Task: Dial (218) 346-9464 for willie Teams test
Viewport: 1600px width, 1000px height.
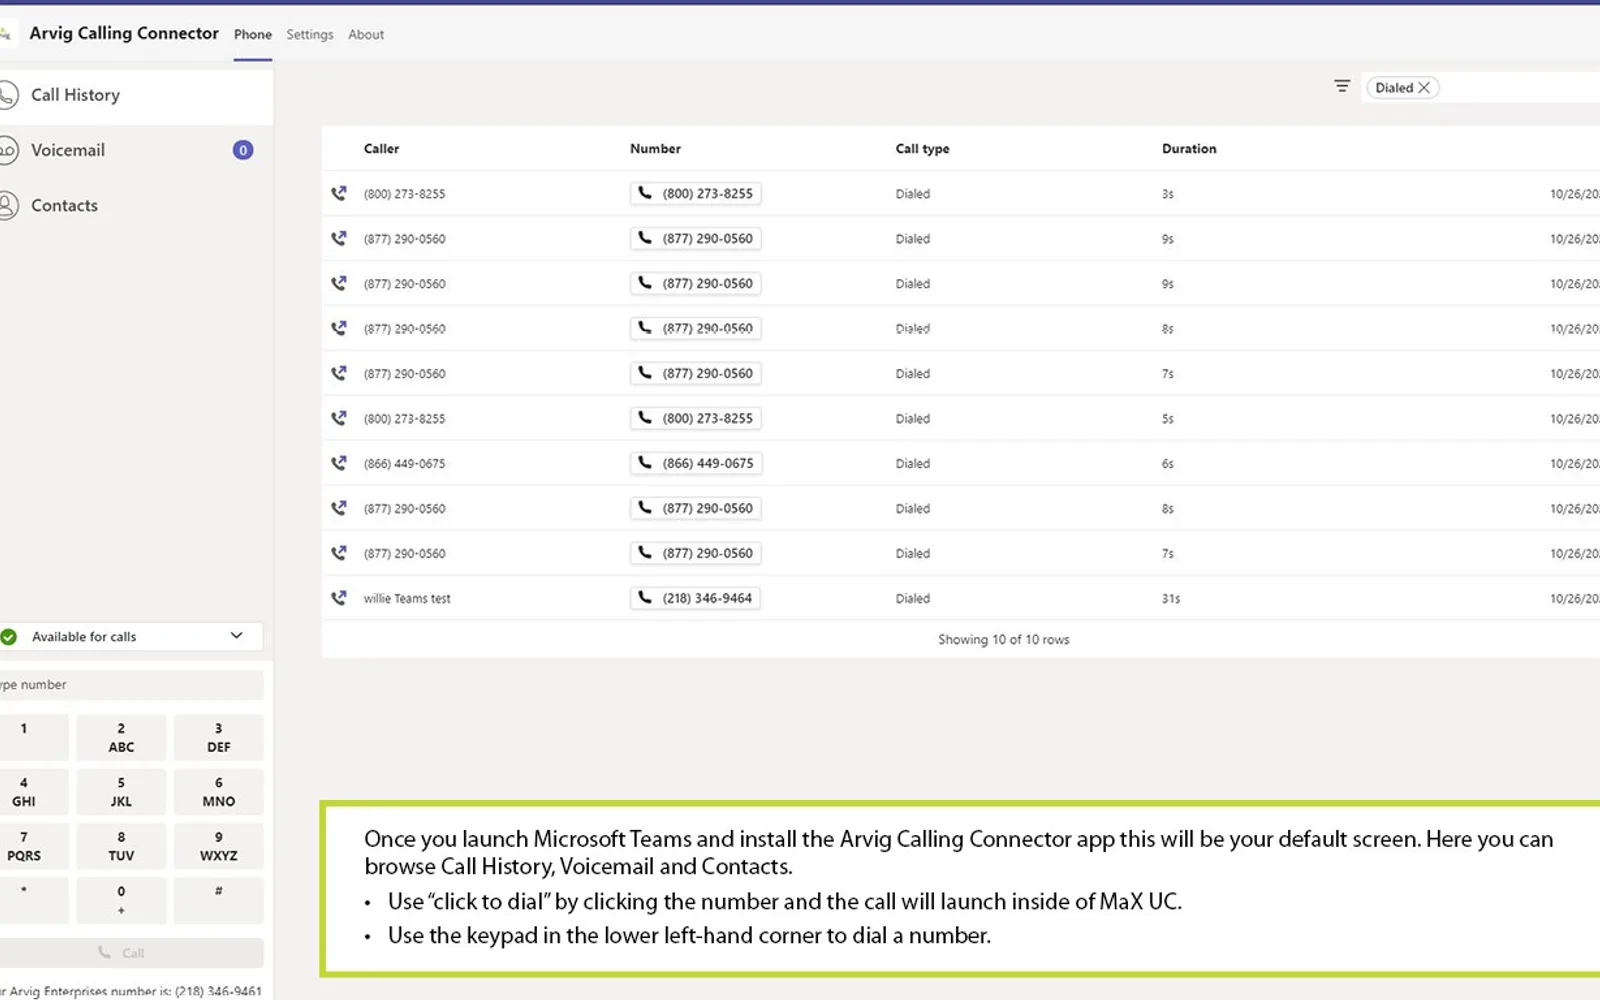Action: [696, 598]
